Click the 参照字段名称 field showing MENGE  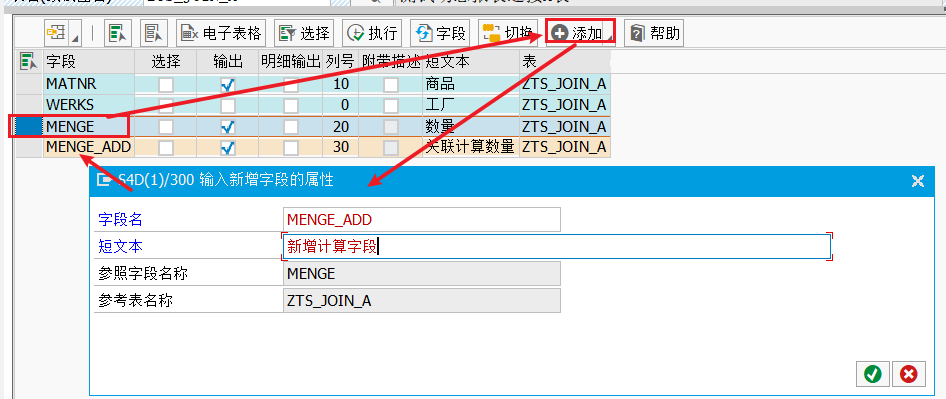(x=422, y=273)
